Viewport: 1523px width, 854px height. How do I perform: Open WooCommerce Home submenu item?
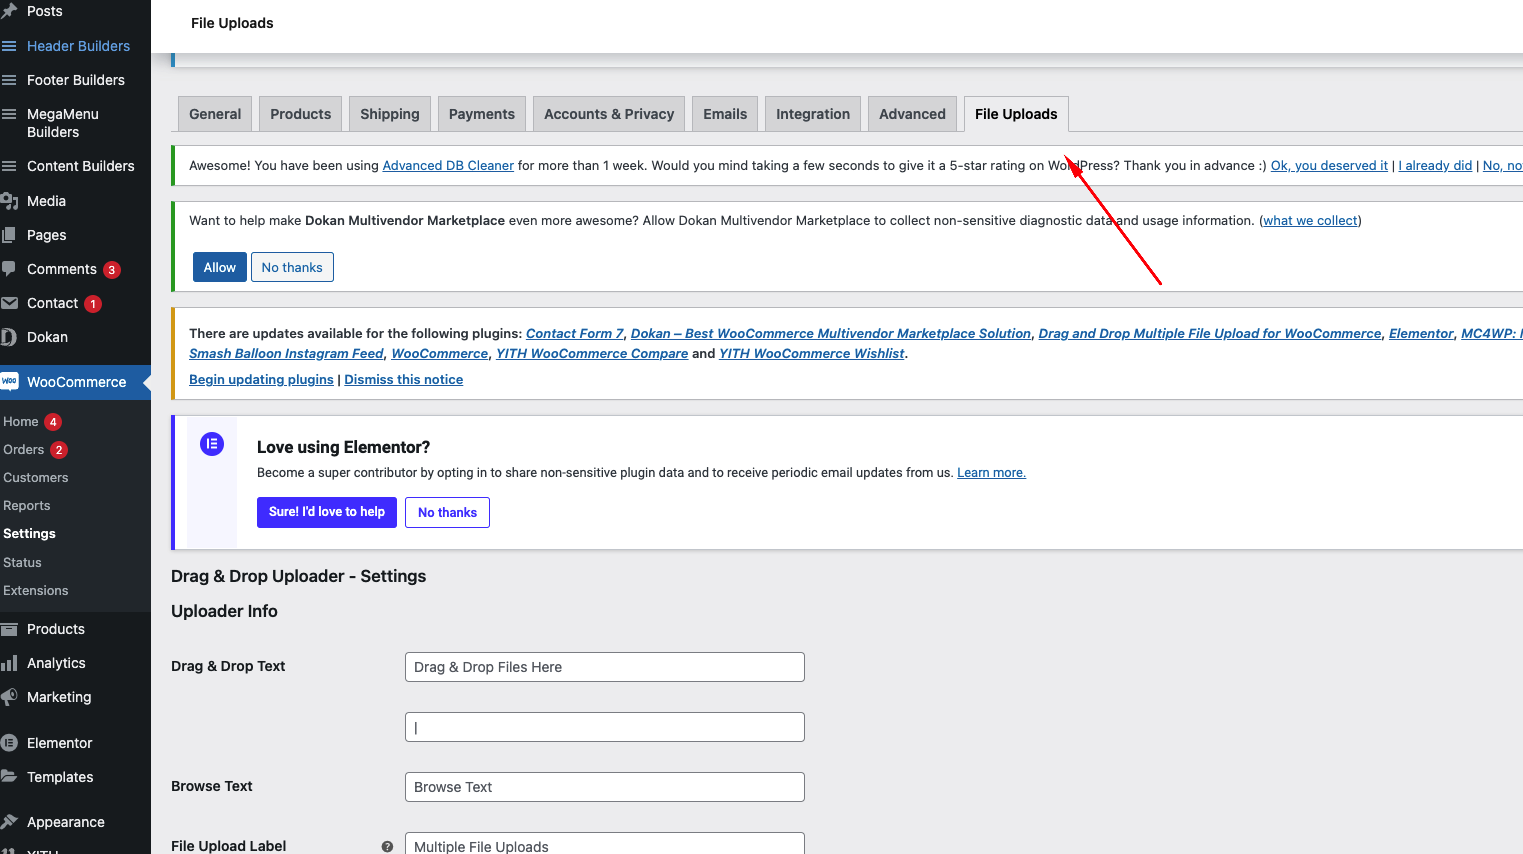pyautogui.click(x=21, y=422)
